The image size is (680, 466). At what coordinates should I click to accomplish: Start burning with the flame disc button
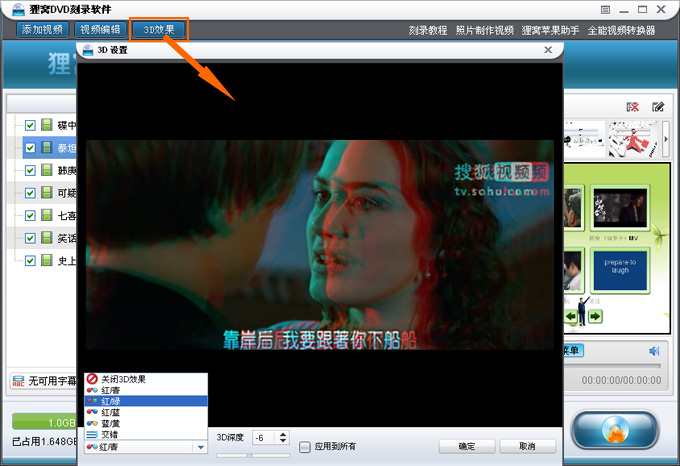pyautogui.click(x=615, y=430)
